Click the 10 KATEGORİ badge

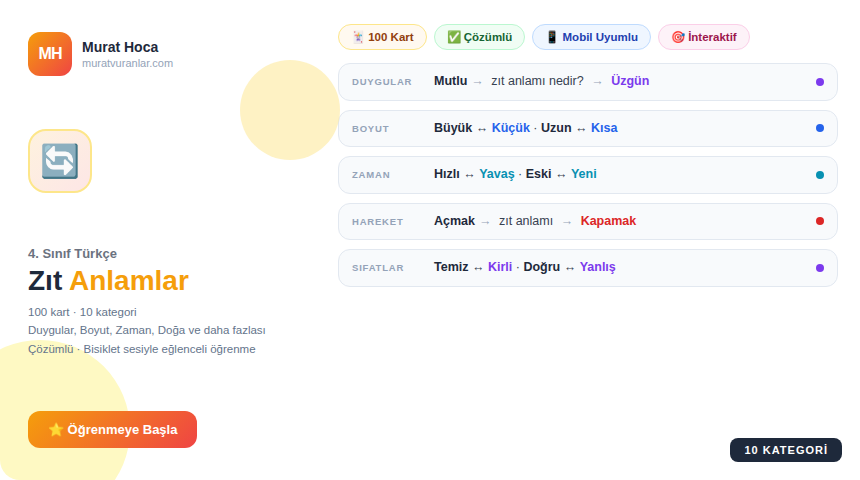785,450
